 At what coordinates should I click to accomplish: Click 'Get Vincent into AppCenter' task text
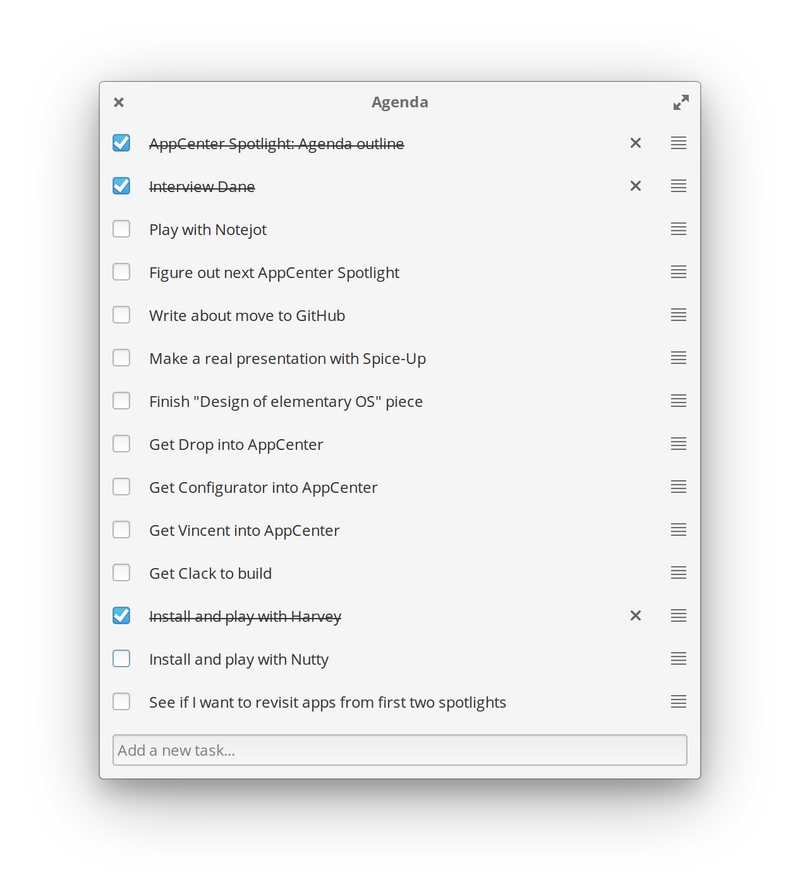[x=244, y=530]
